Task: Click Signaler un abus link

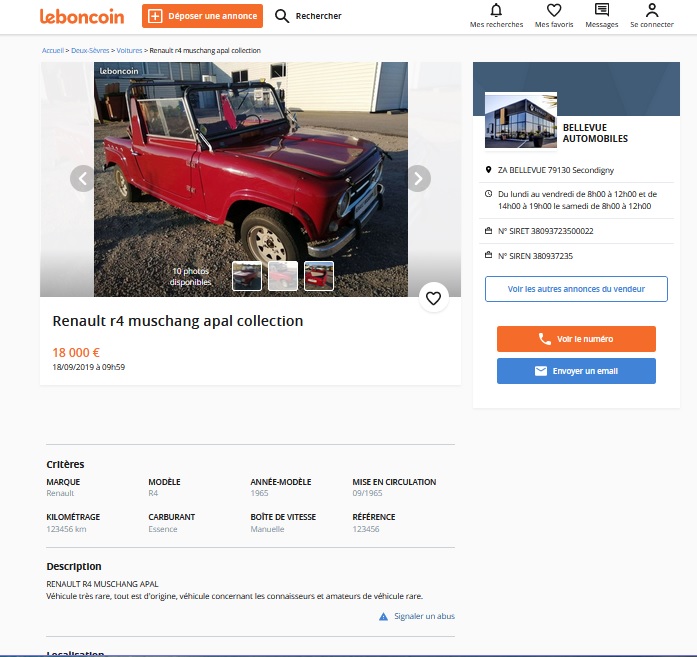Action: 424,616
